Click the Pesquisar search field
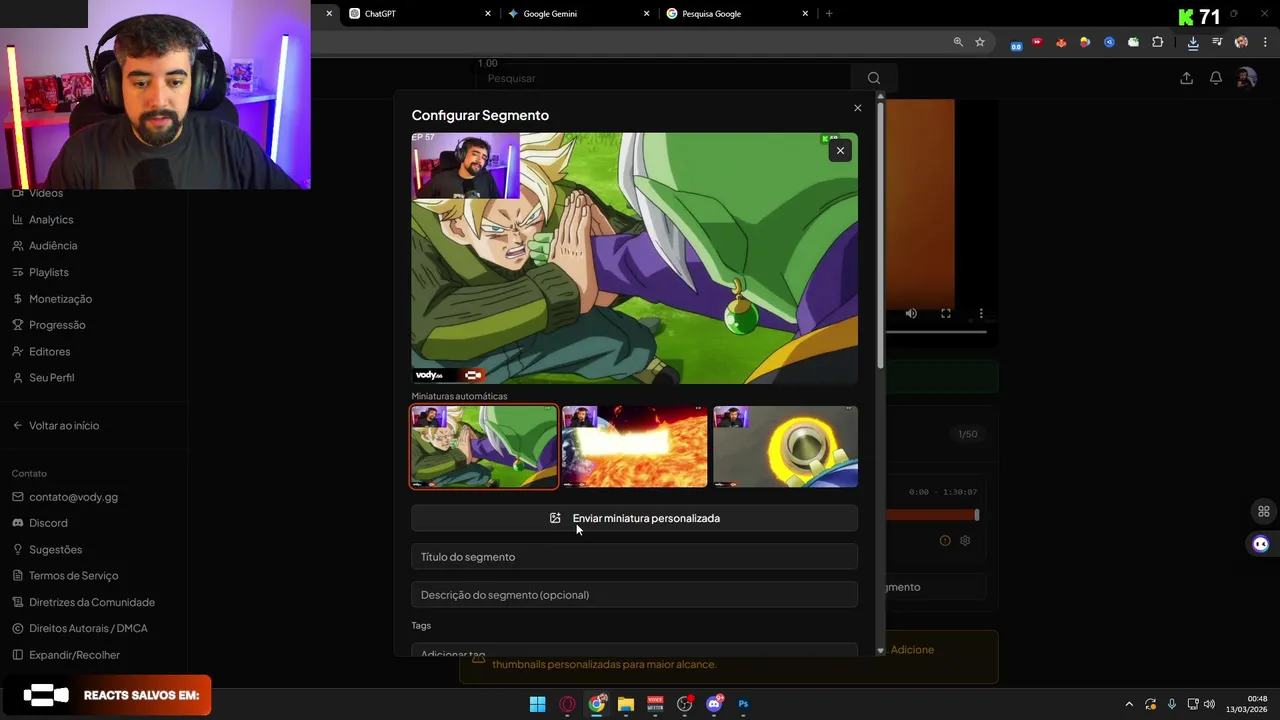 [x=665, y=78]
